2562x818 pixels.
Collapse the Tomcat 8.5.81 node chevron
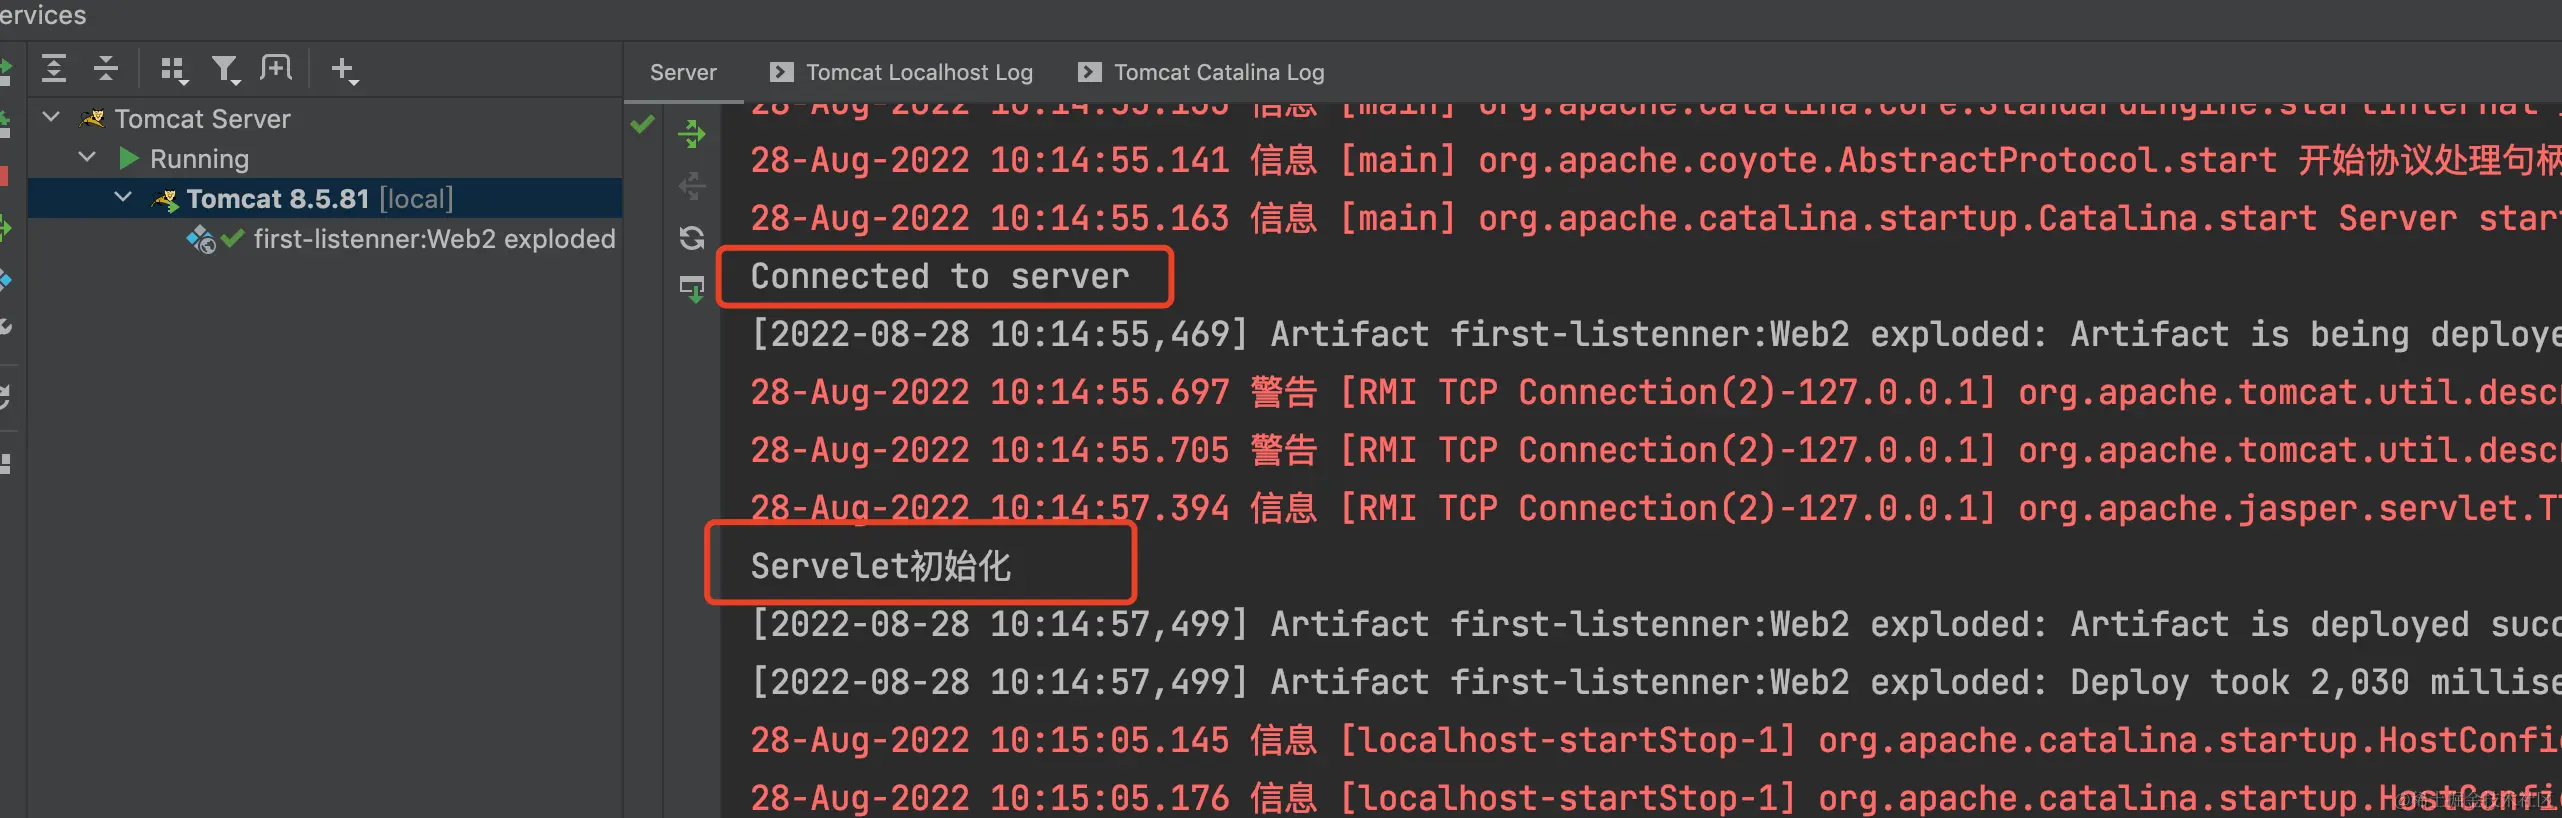tap(123, 198)
